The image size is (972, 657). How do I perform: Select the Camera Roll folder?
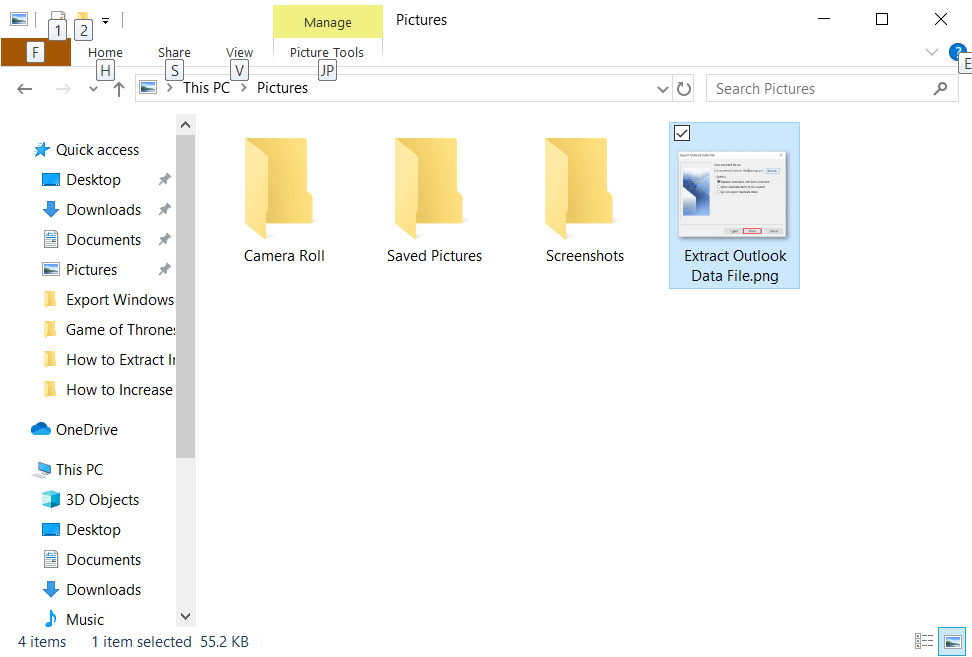click(284, 200)
